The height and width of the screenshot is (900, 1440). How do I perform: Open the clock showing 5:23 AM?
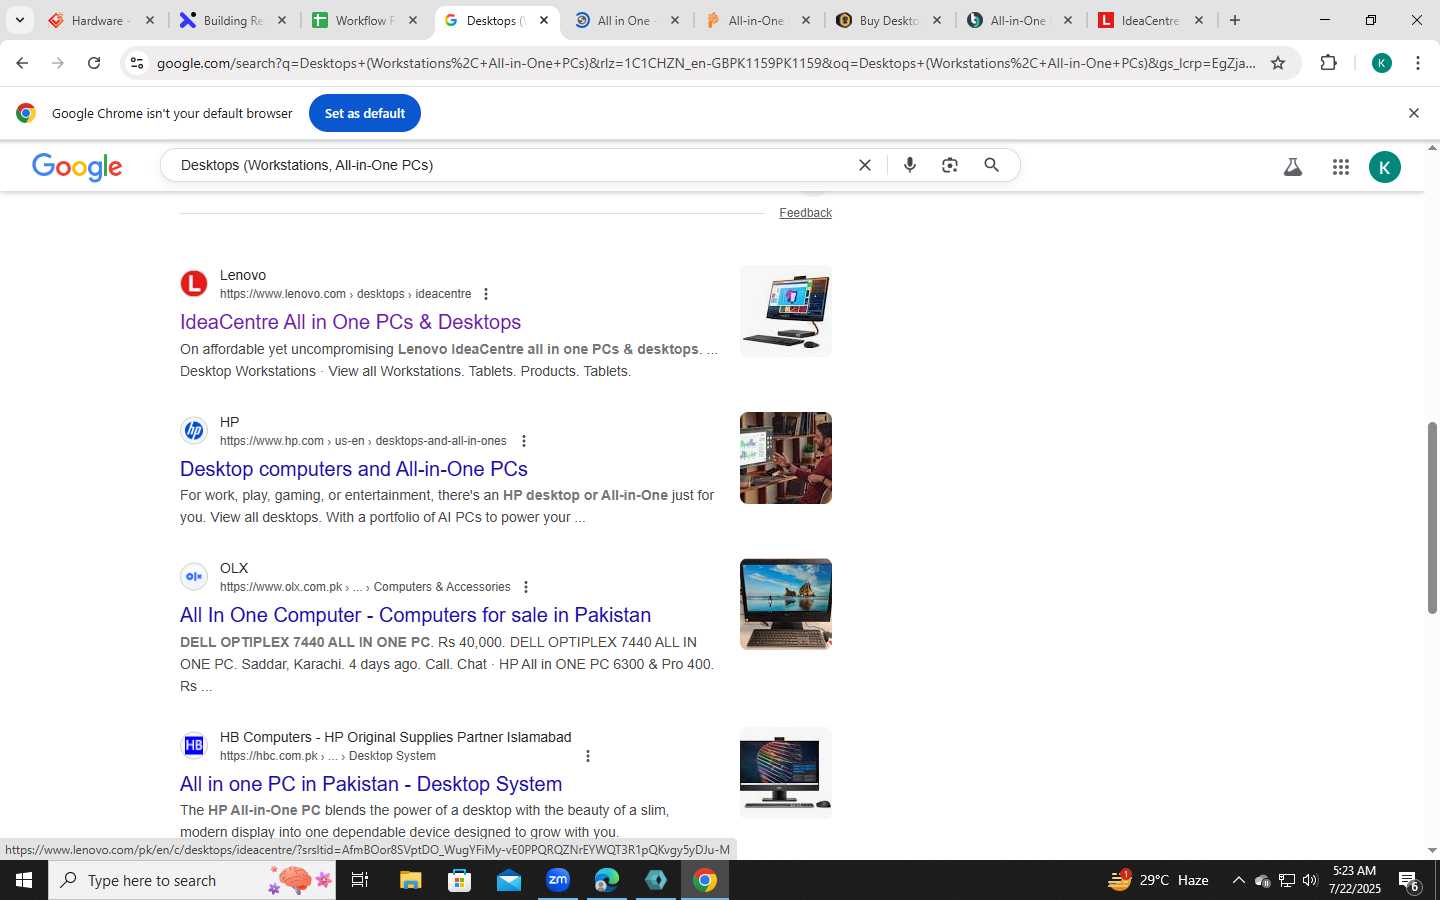(x=1355, y=880)
